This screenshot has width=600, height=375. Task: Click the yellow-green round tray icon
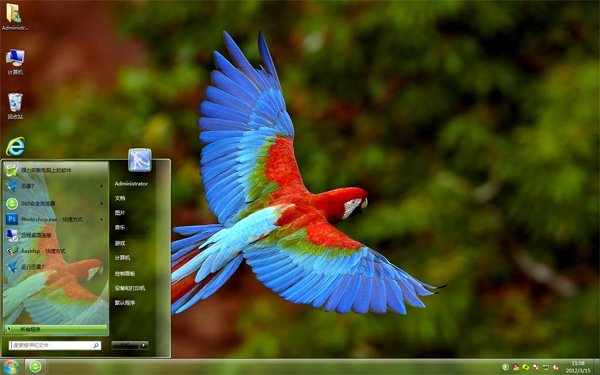[x=526, y=367]
